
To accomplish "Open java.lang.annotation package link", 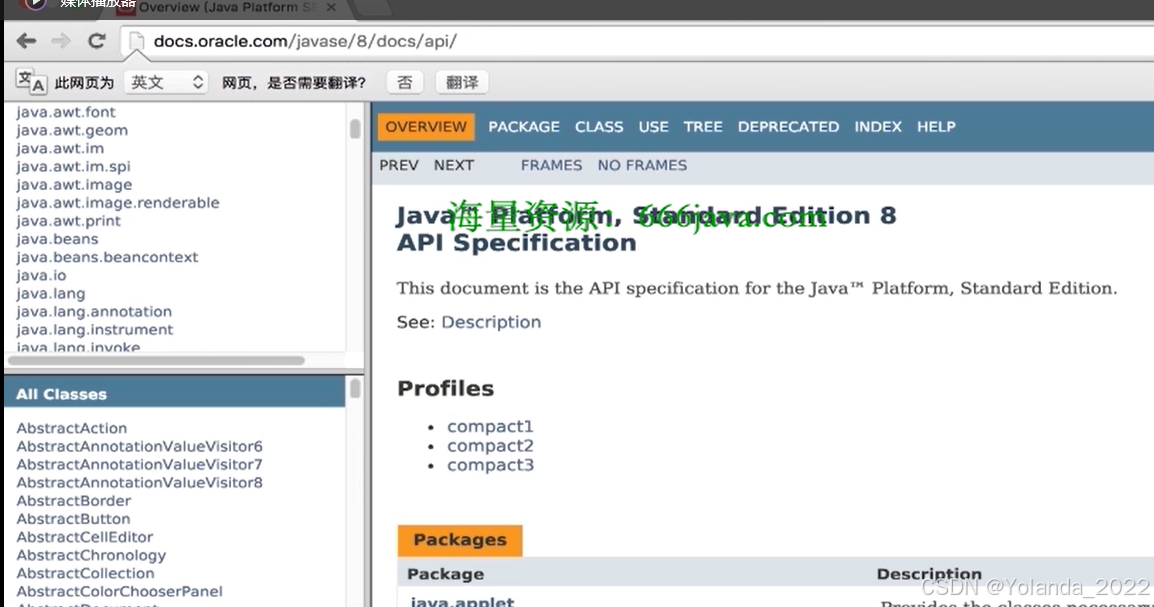I will pyautogui.click(x=93, y=311).
